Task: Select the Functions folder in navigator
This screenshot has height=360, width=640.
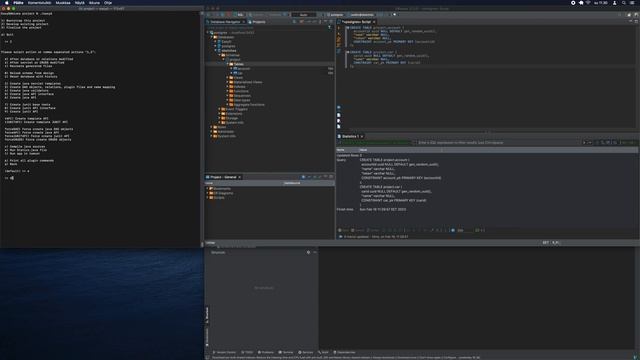Action: (239, 91)
